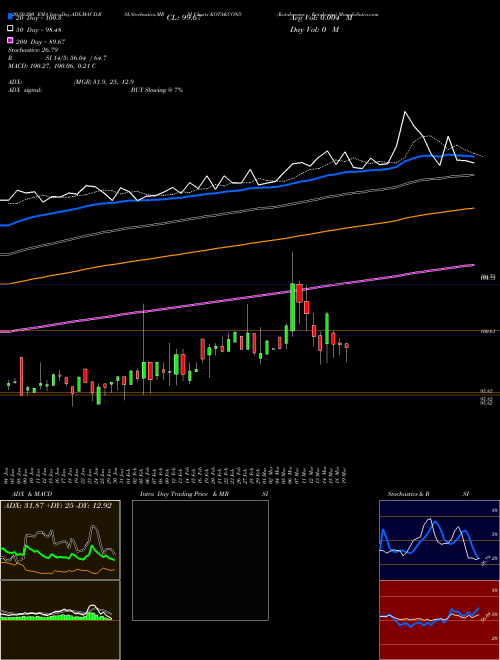Open the MACD histogram thumbnail chart
500x660 pixels.
(x=60, y=620)
